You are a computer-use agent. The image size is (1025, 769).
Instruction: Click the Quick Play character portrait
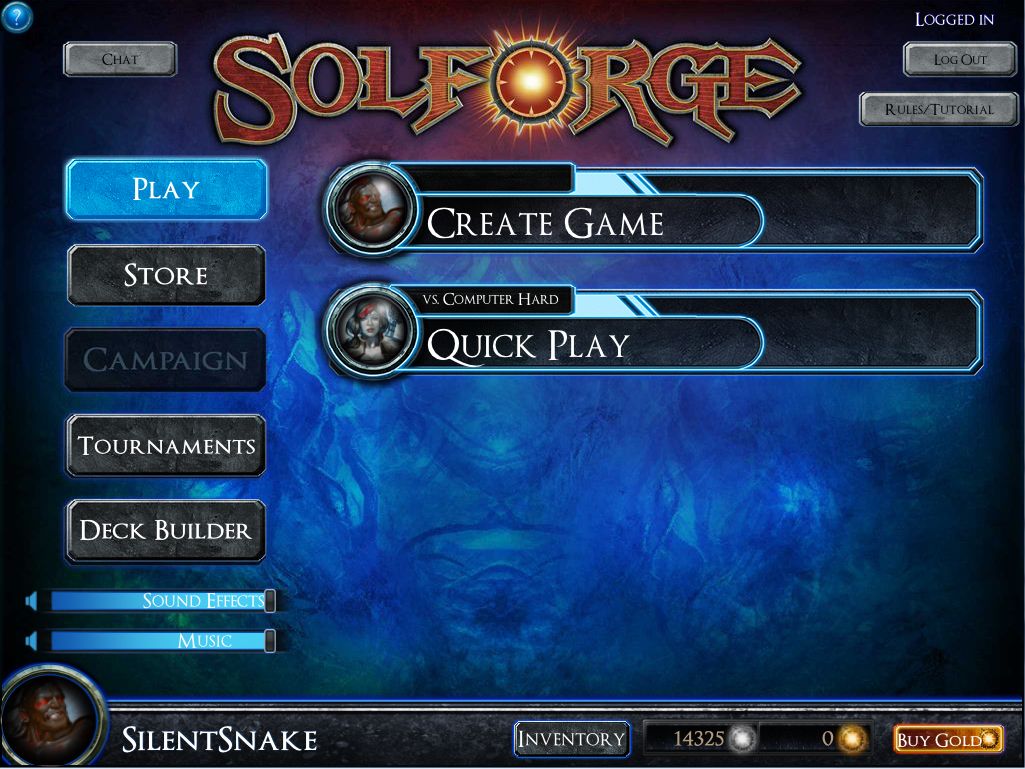[x=371, y=330]
